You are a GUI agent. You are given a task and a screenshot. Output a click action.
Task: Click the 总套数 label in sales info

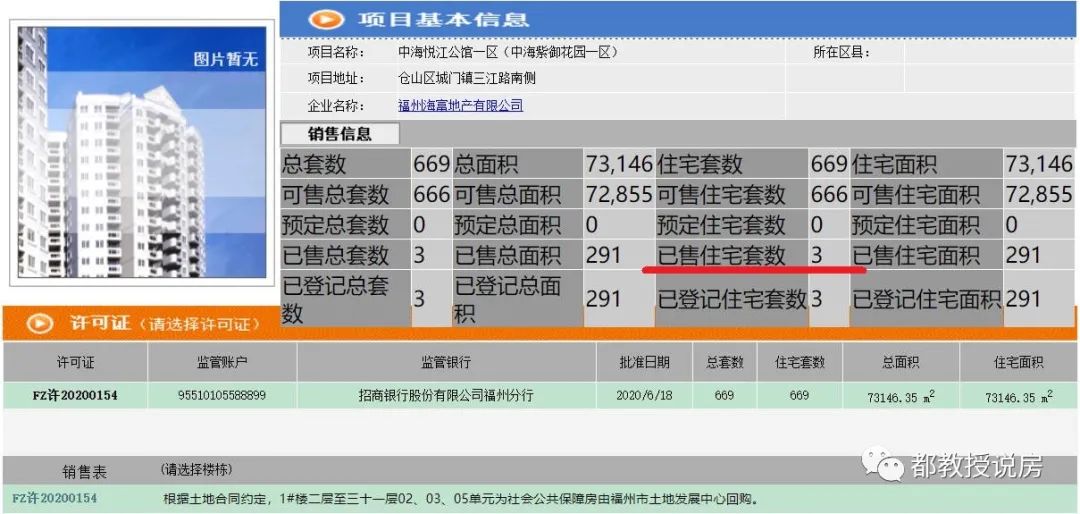pos(314,165)
